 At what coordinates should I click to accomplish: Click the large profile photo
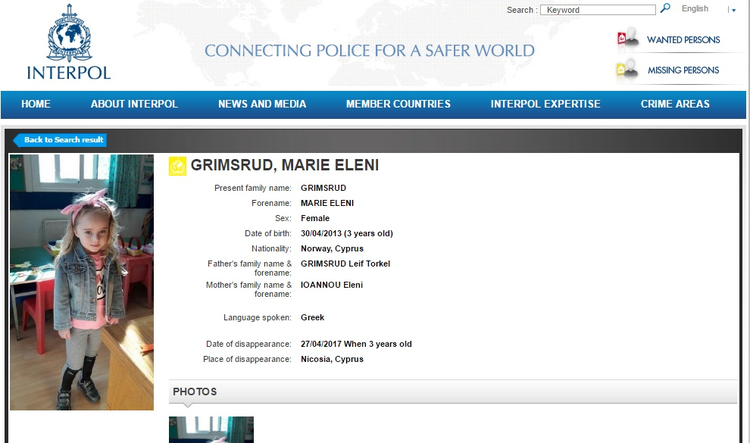pyautogui.click(x=82, y=282)
